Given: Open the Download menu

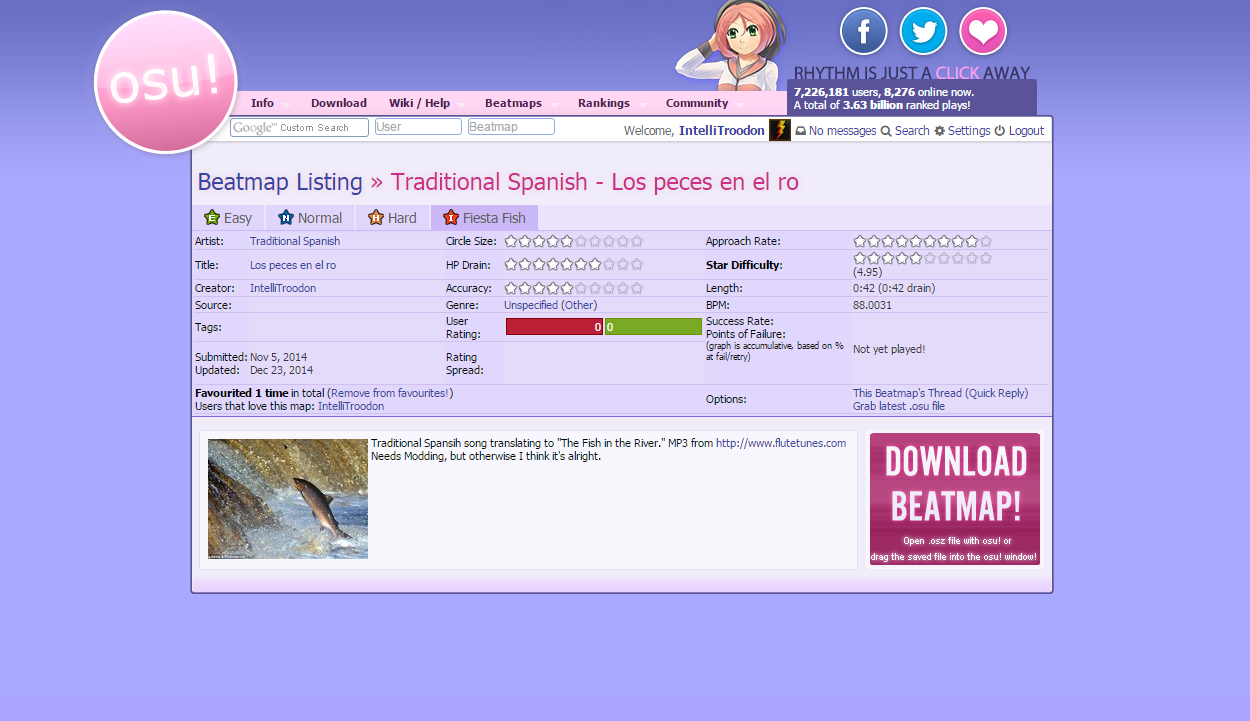Looking at the screenshot, I should [338, 103].
